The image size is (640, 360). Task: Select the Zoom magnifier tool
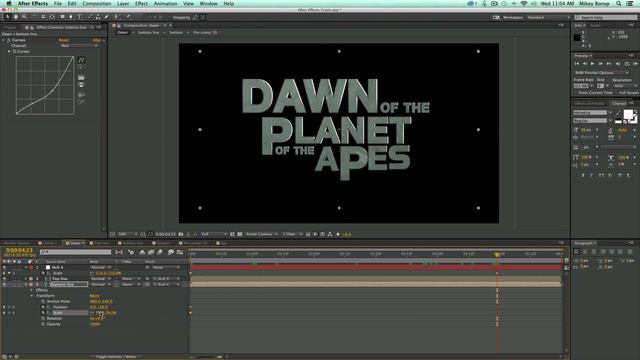click(x=24, y=17)
